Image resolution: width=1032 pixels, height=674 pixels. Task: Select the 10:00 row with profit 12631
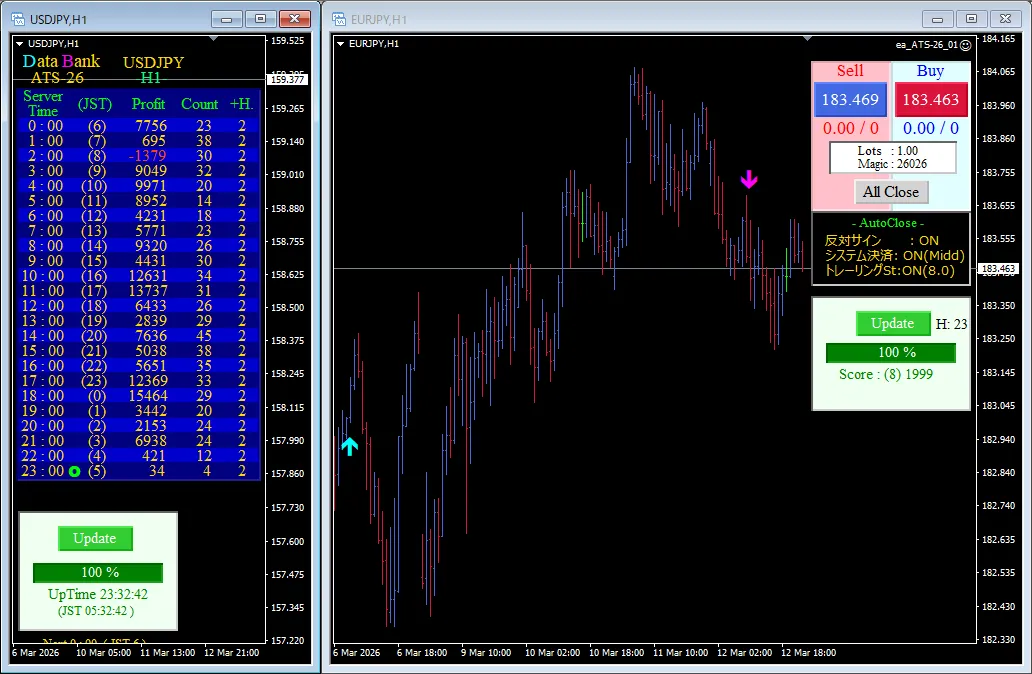pos(138,276)
